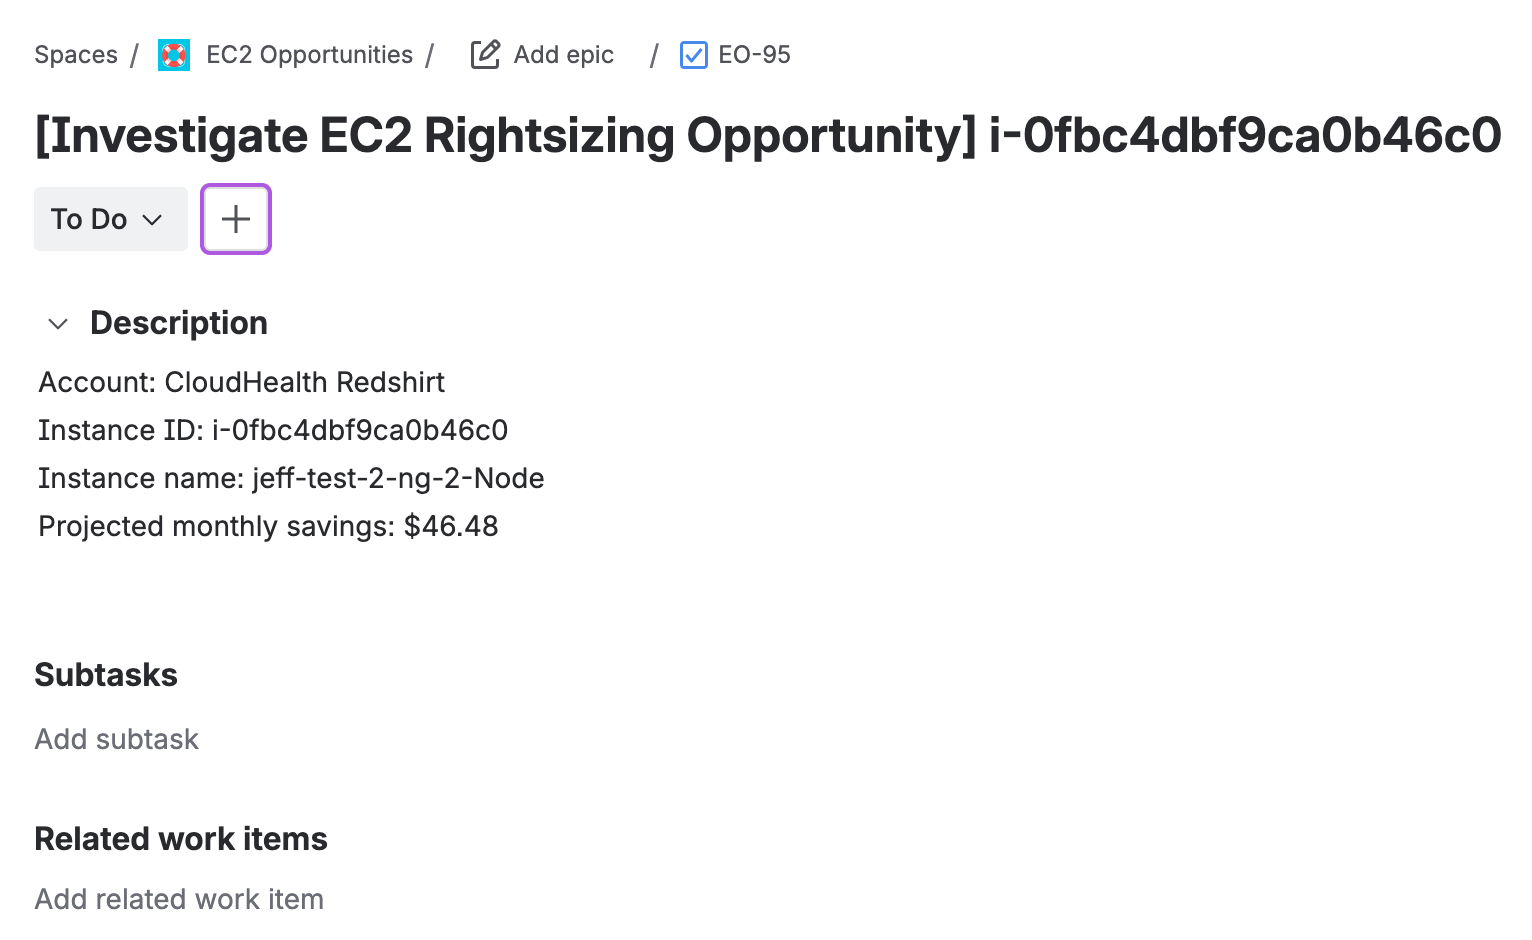Click the EC2 Opportunities life-ring space icon
The height and width of the screenshot is (940, 1532).
click(x=173, y=55)
